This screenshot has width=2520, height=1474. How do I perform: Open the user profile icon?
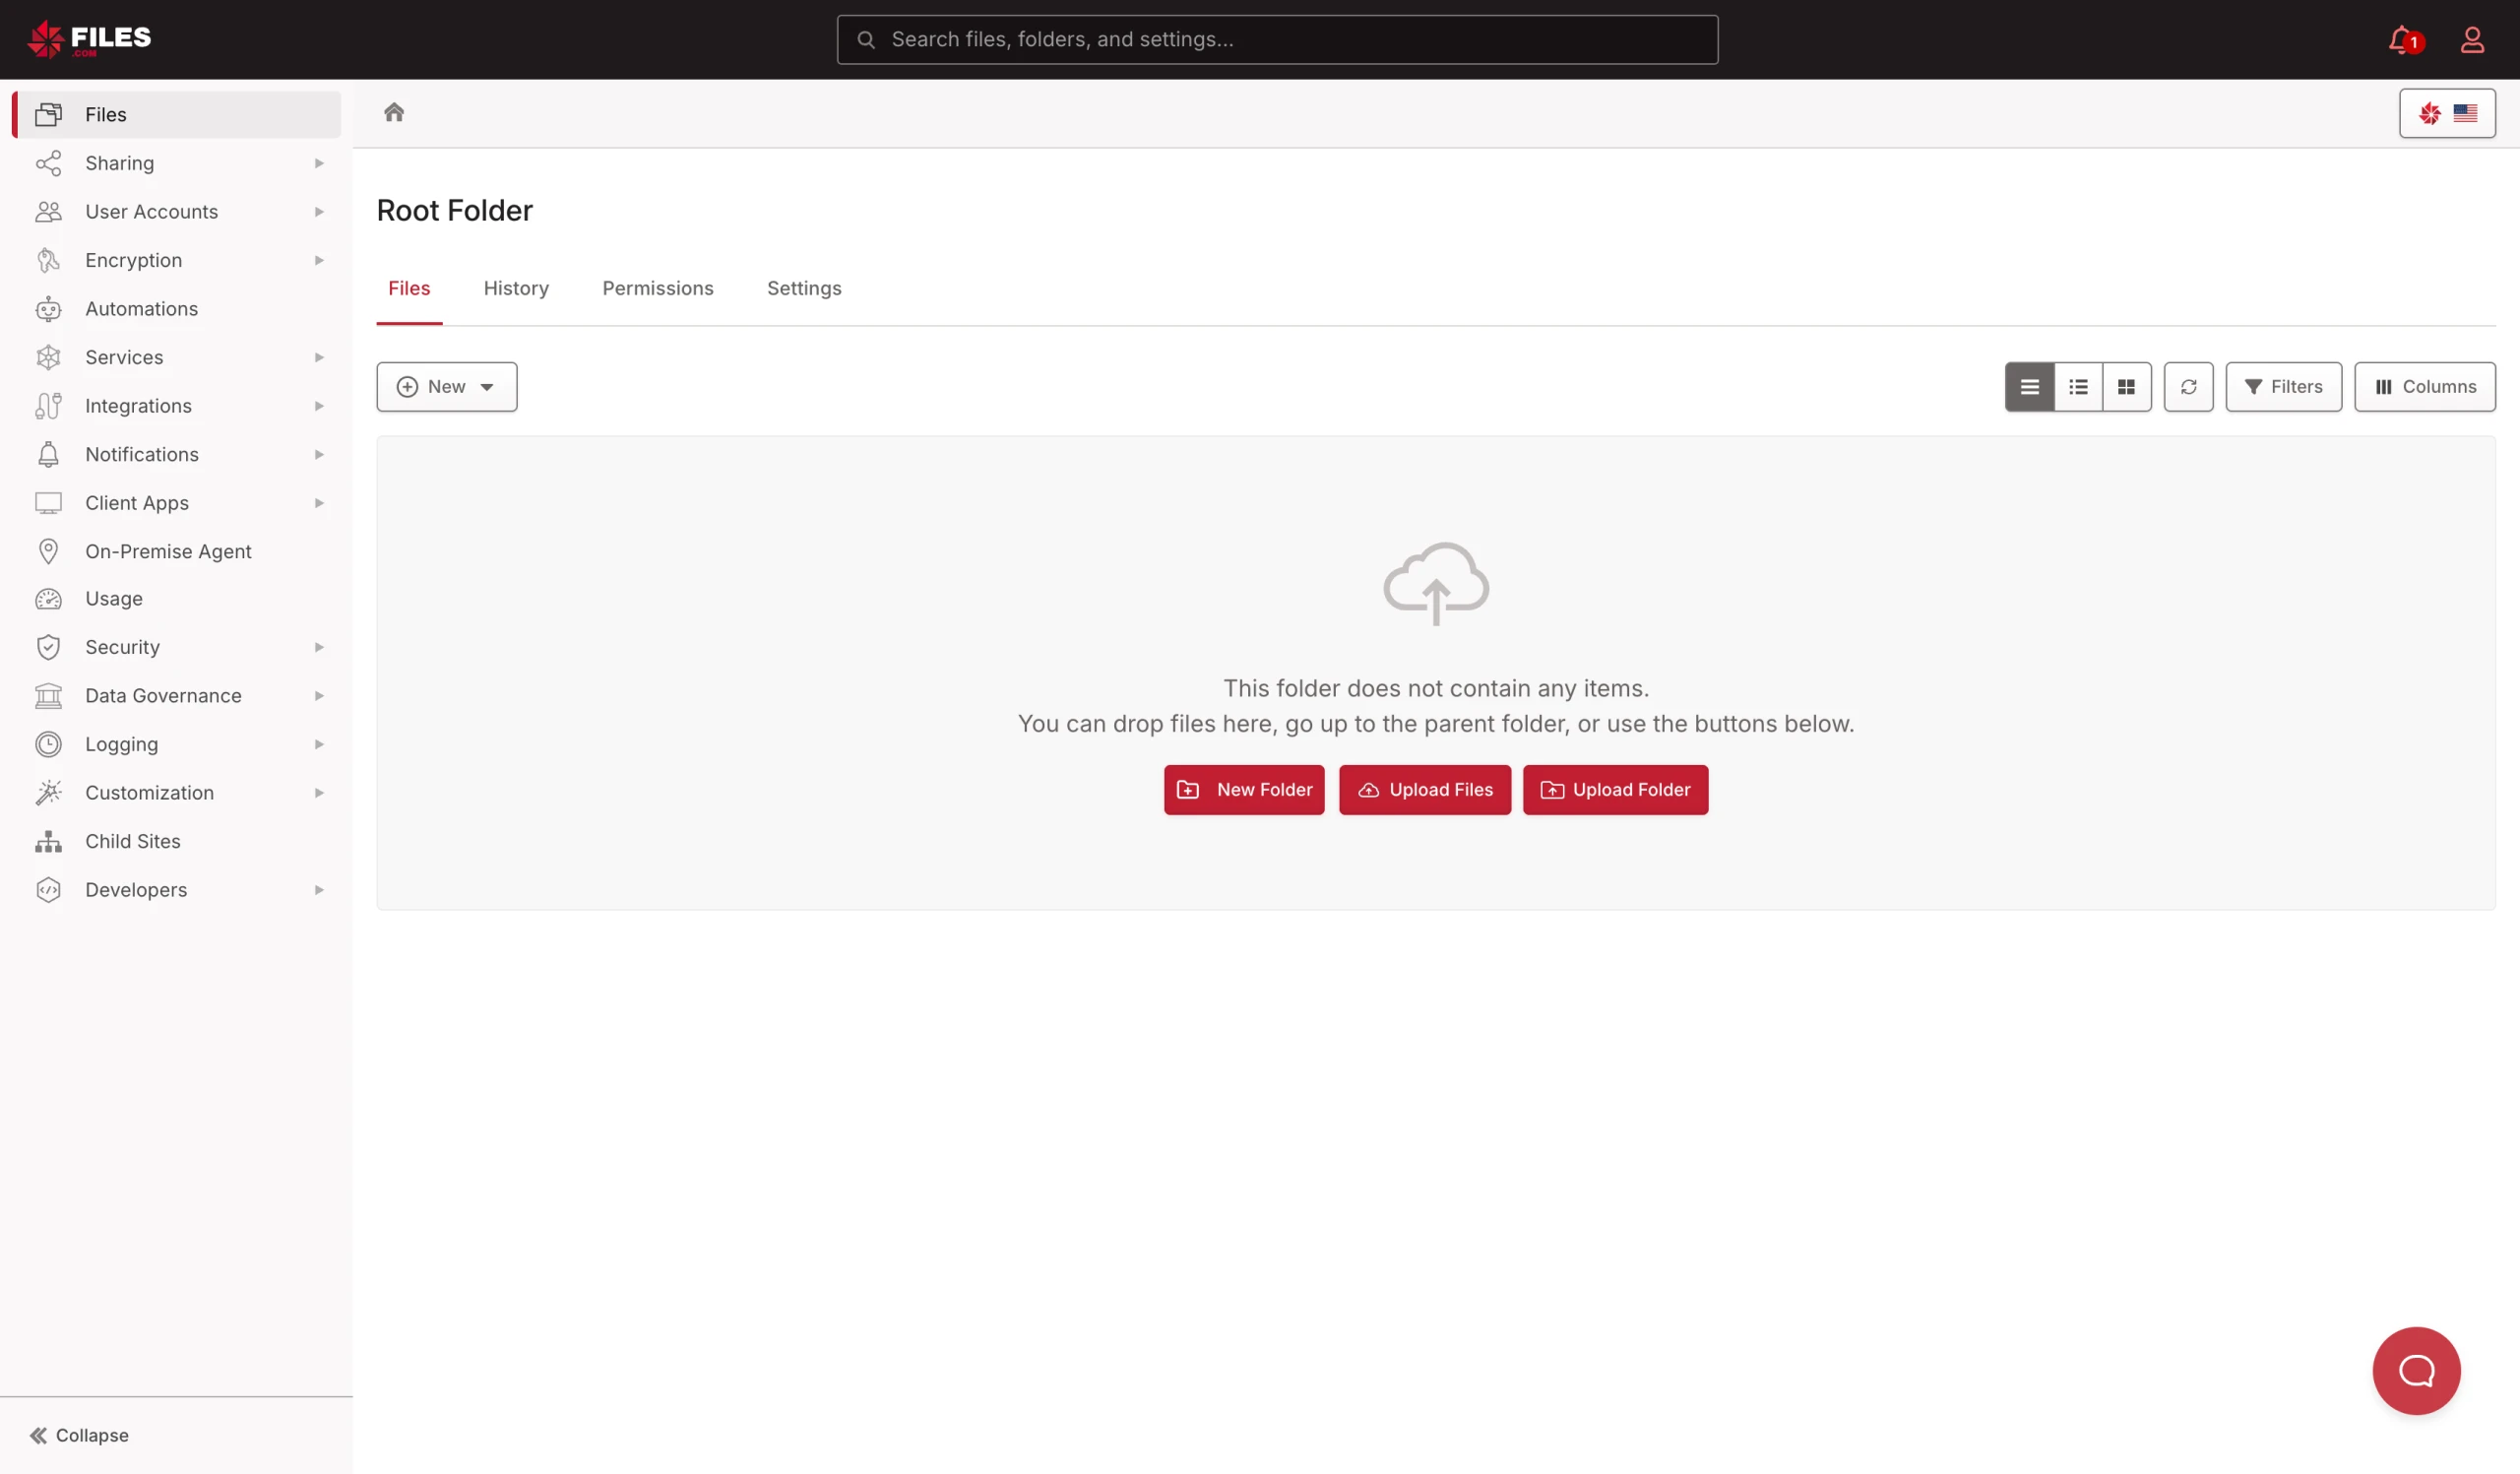pos(2472,40)
